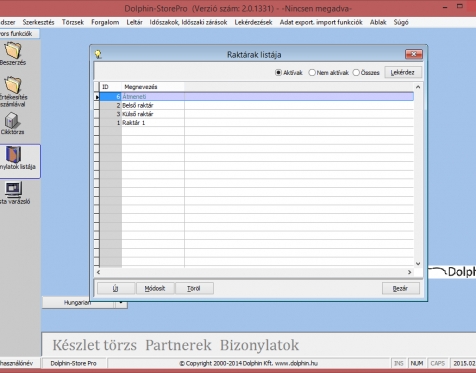Screen dimensions: 476x373
Task: Click the ID column header
Action: (x=110, y=87)
